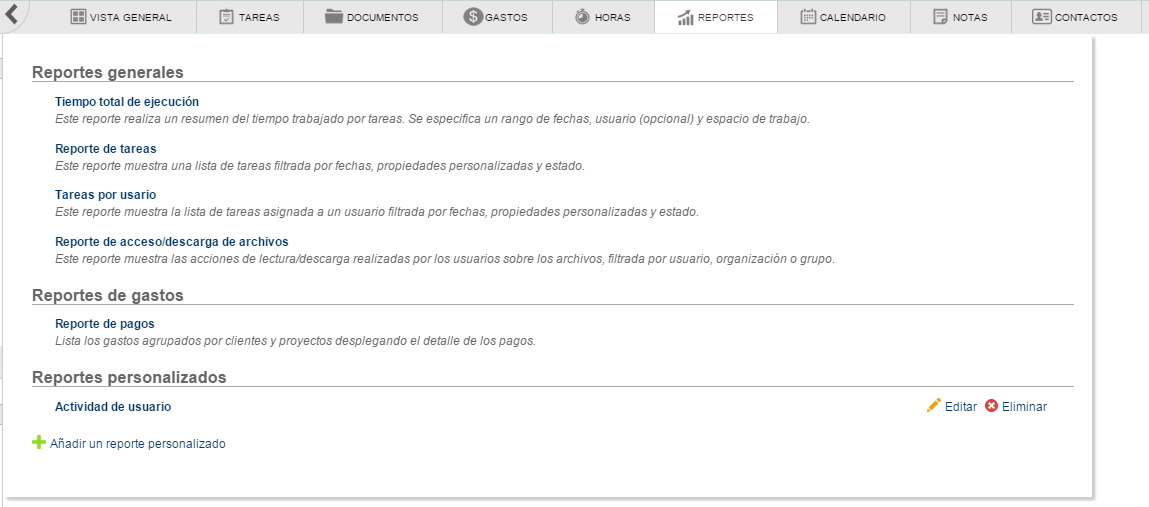The height and width of the screenshot is (507, 1149).
Task: Open the Reporte de pagos link
Action: coord(104,324)
